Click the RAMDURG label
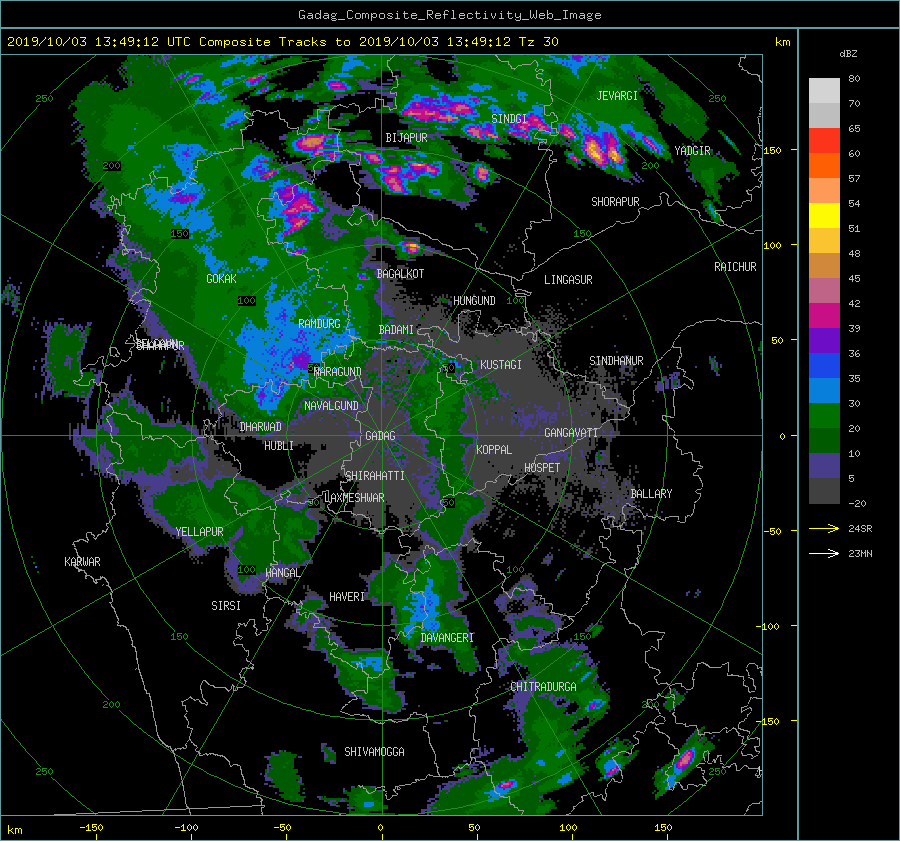900x841 pixels. point(319,324)
